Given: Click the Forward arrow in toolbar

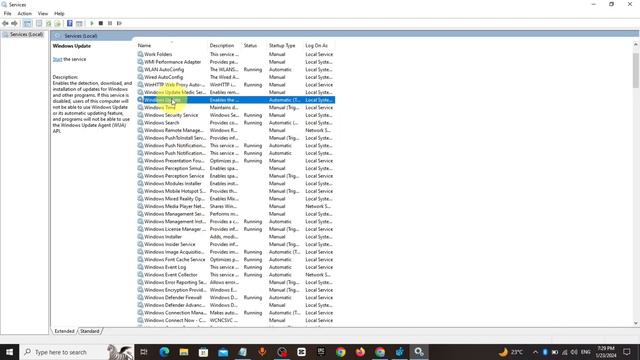Looking at the screenshot, I should coord(14,23).
